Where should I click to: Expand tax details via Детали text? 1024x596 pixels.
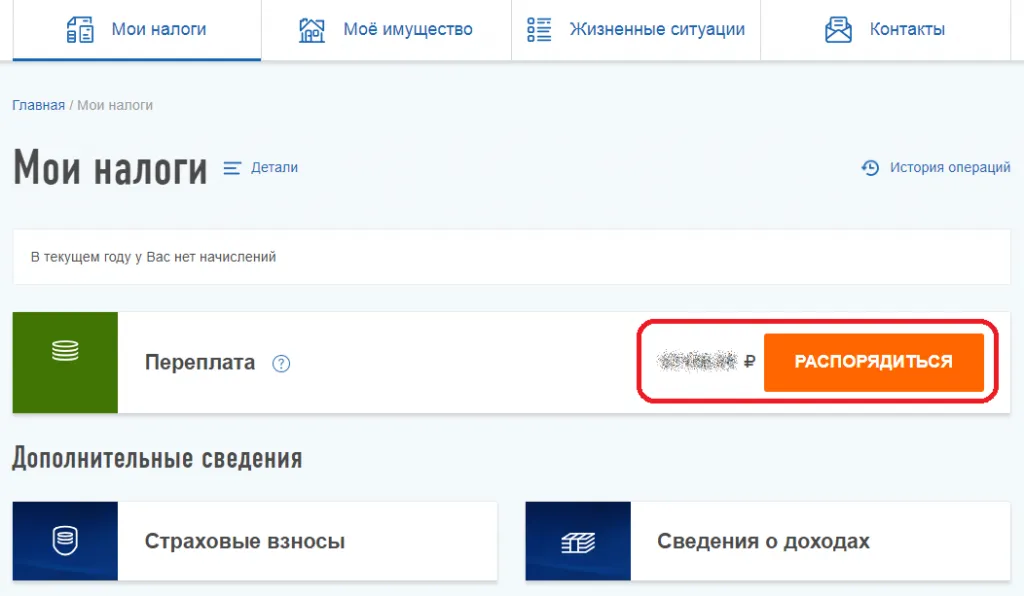click(x=274, y=168)
